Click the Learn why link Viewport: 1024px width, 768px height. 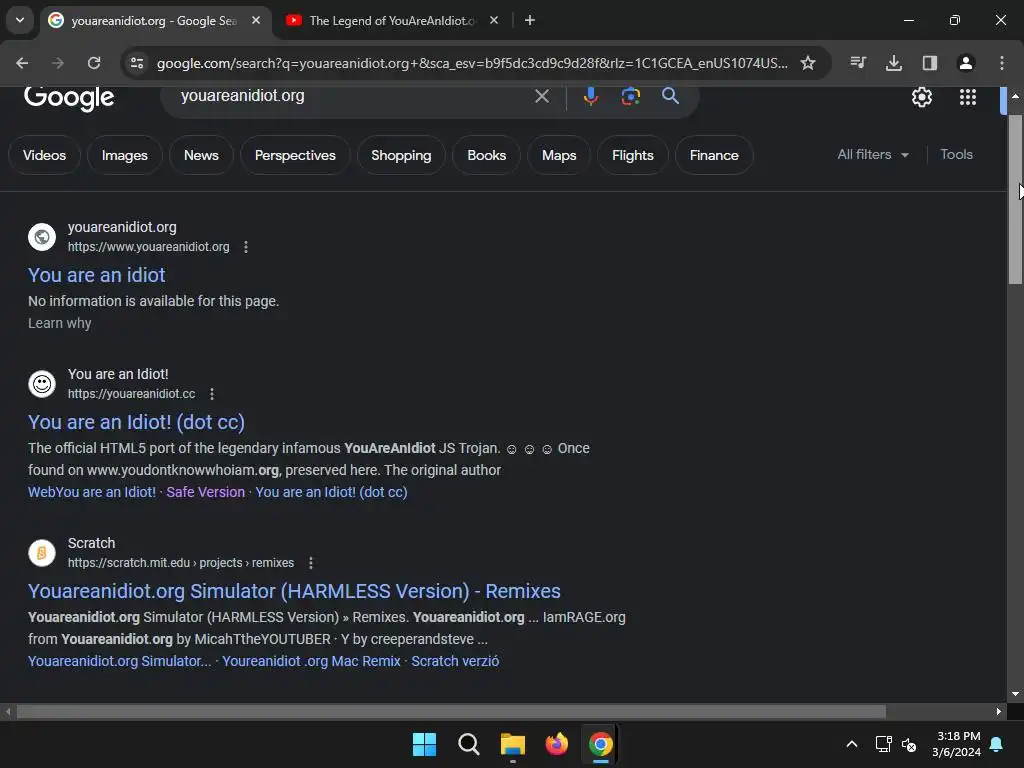(x=59, y=323)
